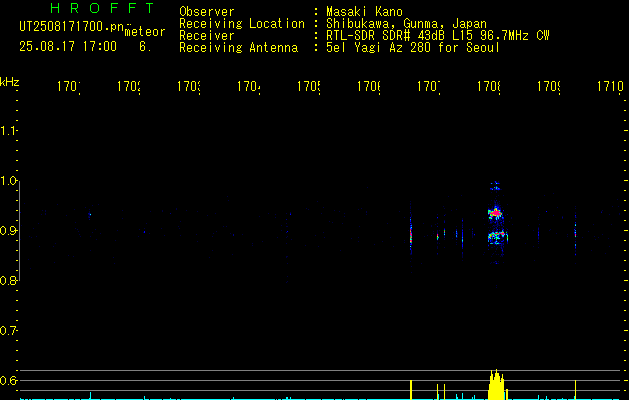Select the file name UT2508171700.pn

click(x=72, y=27)
